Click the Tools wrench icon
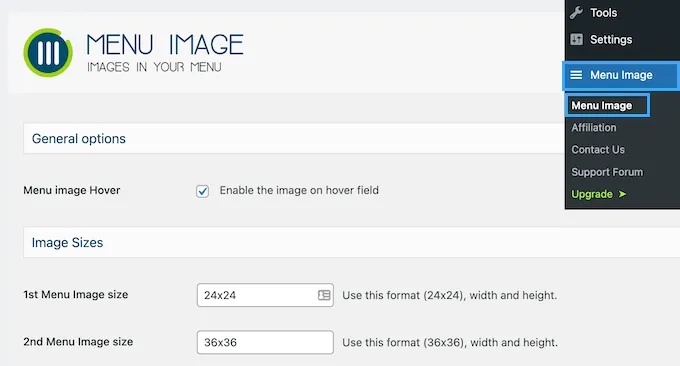The height and width of the screenshot is (366, 680). click(x=576, y=13)
